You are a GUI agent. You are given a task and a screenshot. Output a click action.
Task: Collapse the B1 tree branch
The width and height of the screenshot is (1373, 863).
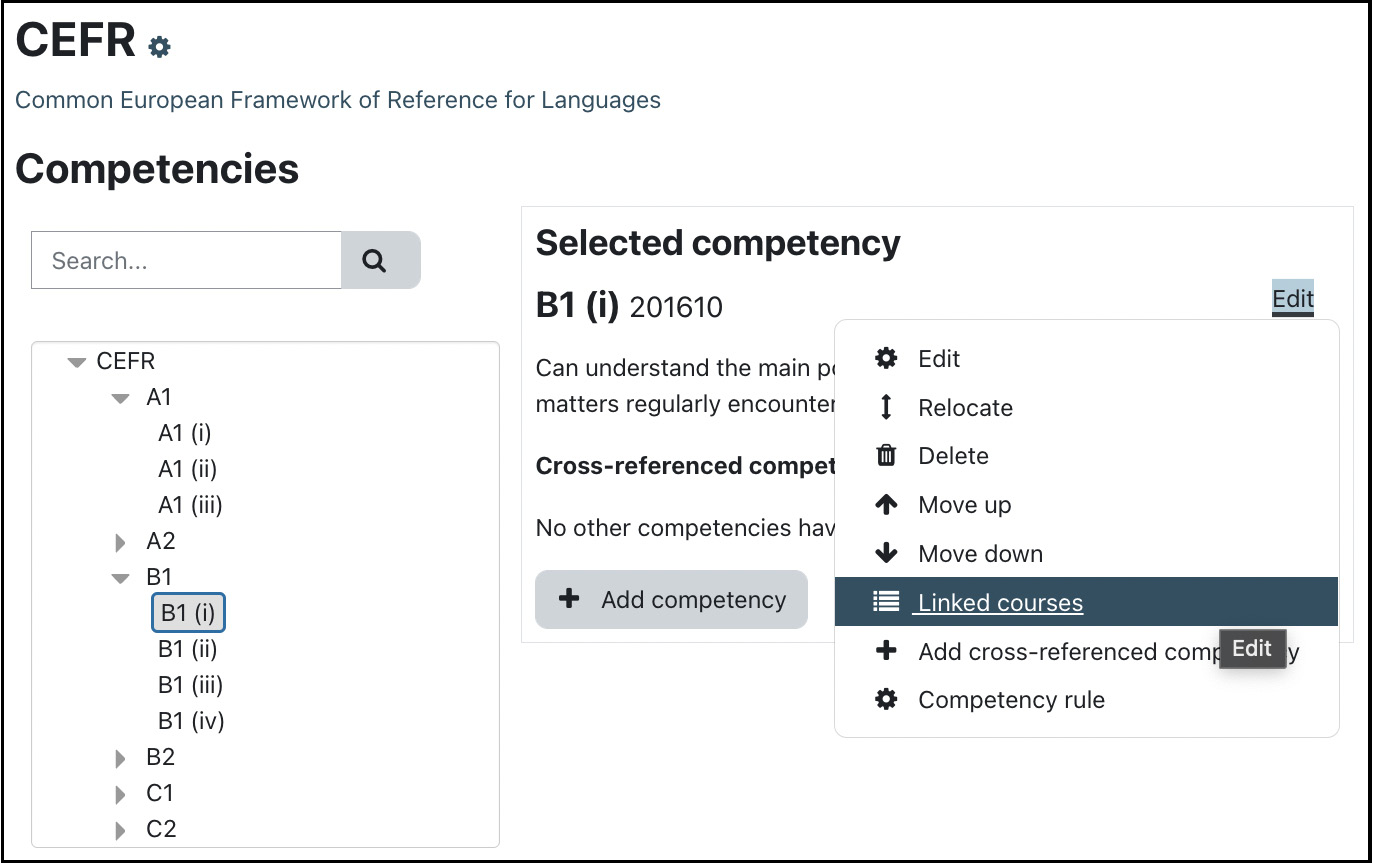click(121, 578)
